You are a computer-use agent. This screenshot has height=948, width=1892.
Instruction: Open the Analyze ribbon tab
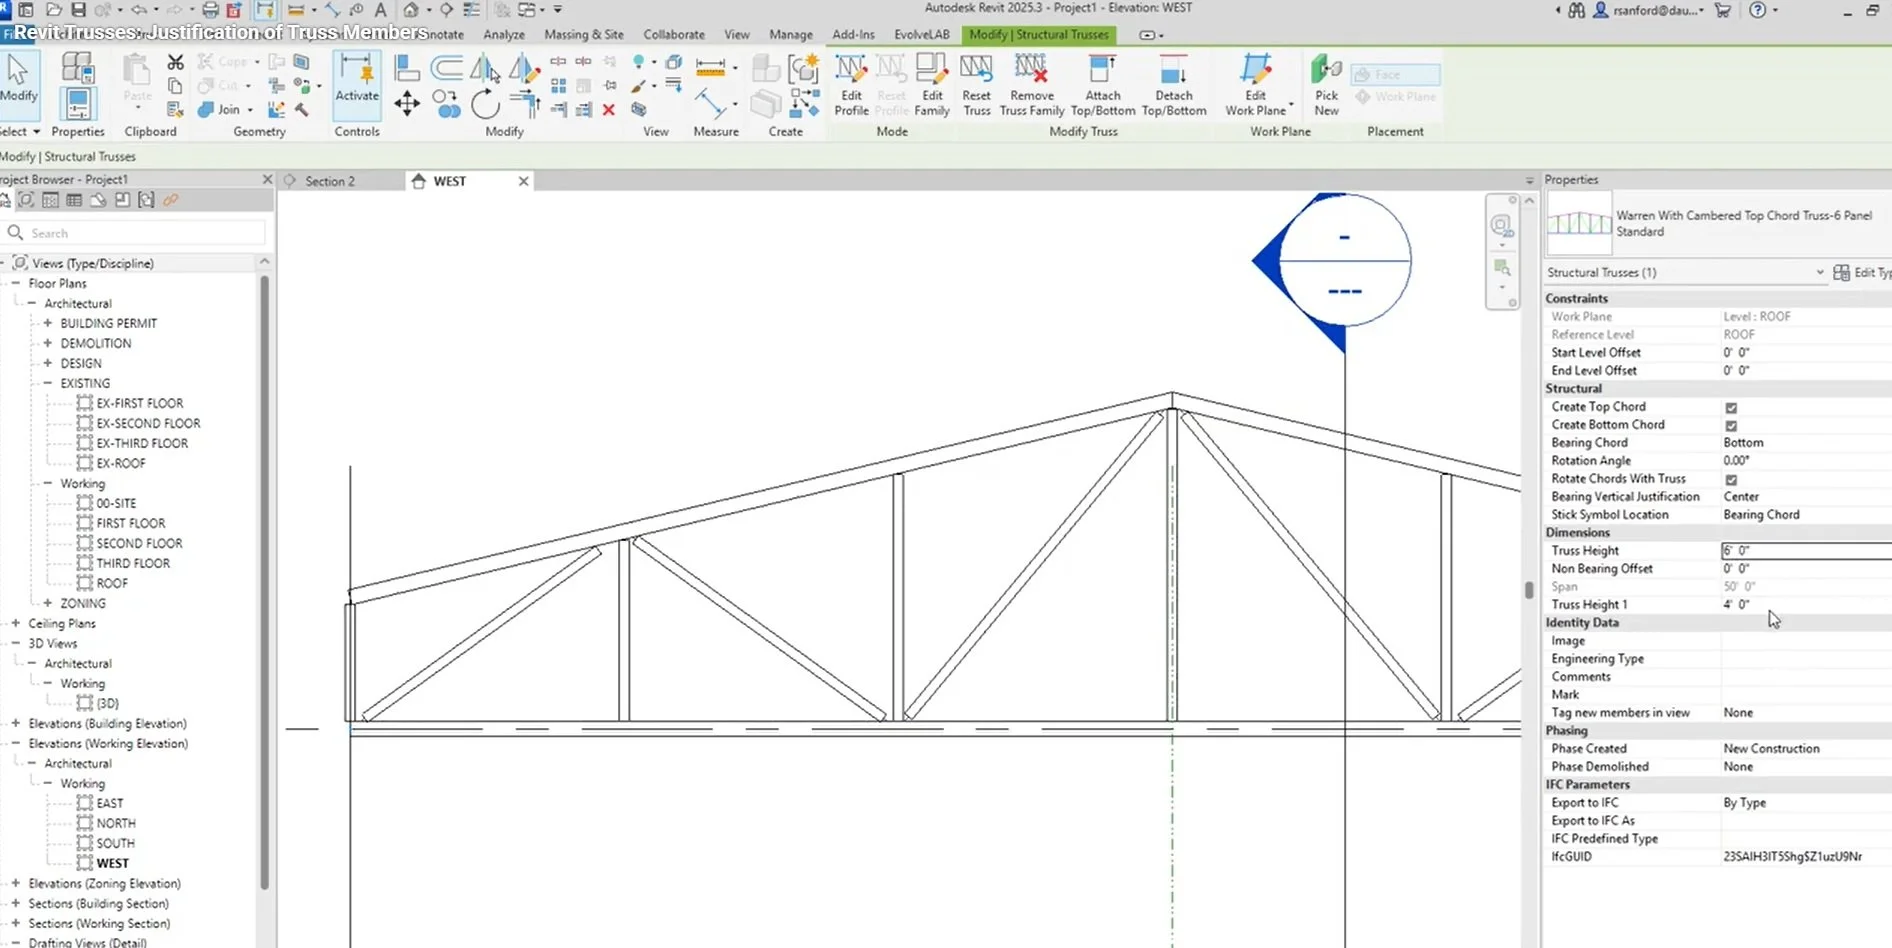point(503,34)
